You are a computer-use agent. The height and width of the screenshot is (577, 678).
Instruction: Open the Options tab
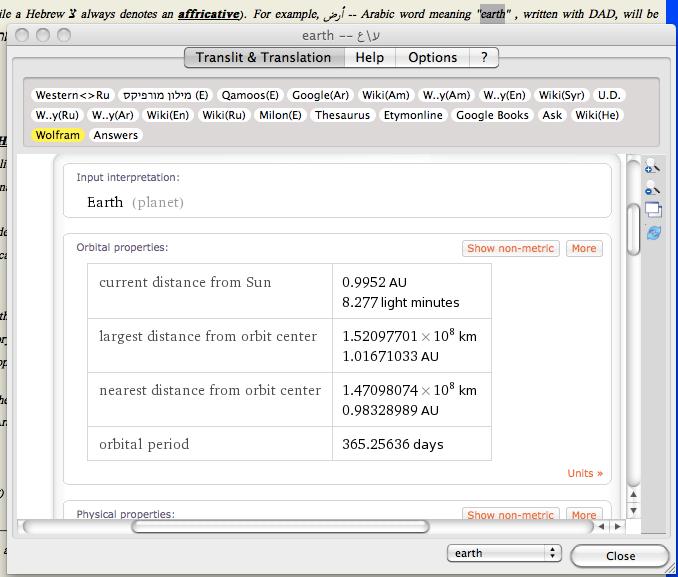[432, 57]
